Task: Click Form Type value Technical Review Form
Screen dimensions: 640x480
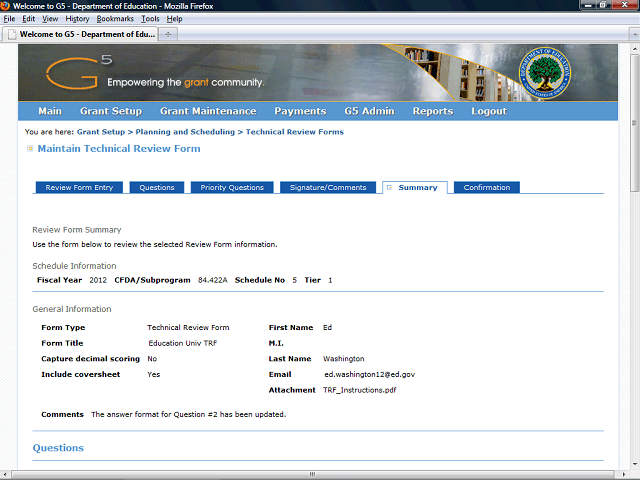Action: click(x=188, y=327)
